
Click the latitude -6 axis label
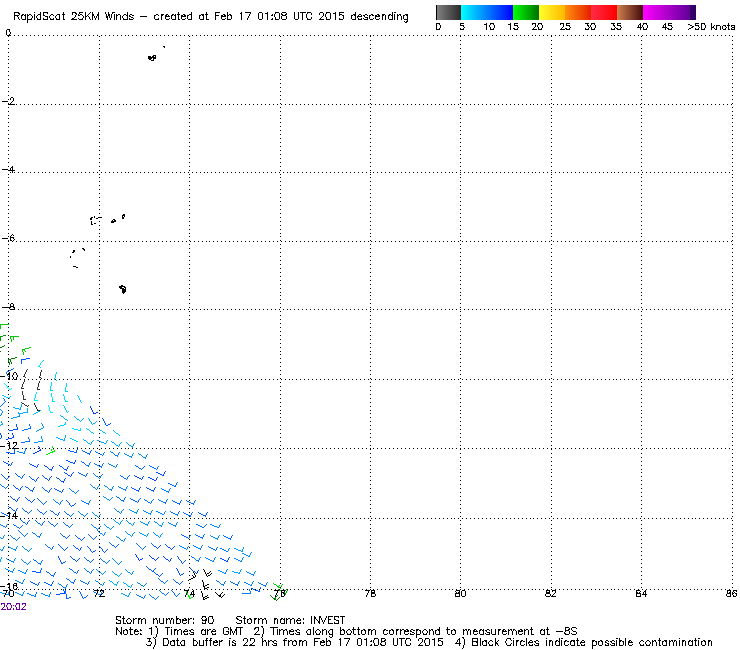coord(8,238)
